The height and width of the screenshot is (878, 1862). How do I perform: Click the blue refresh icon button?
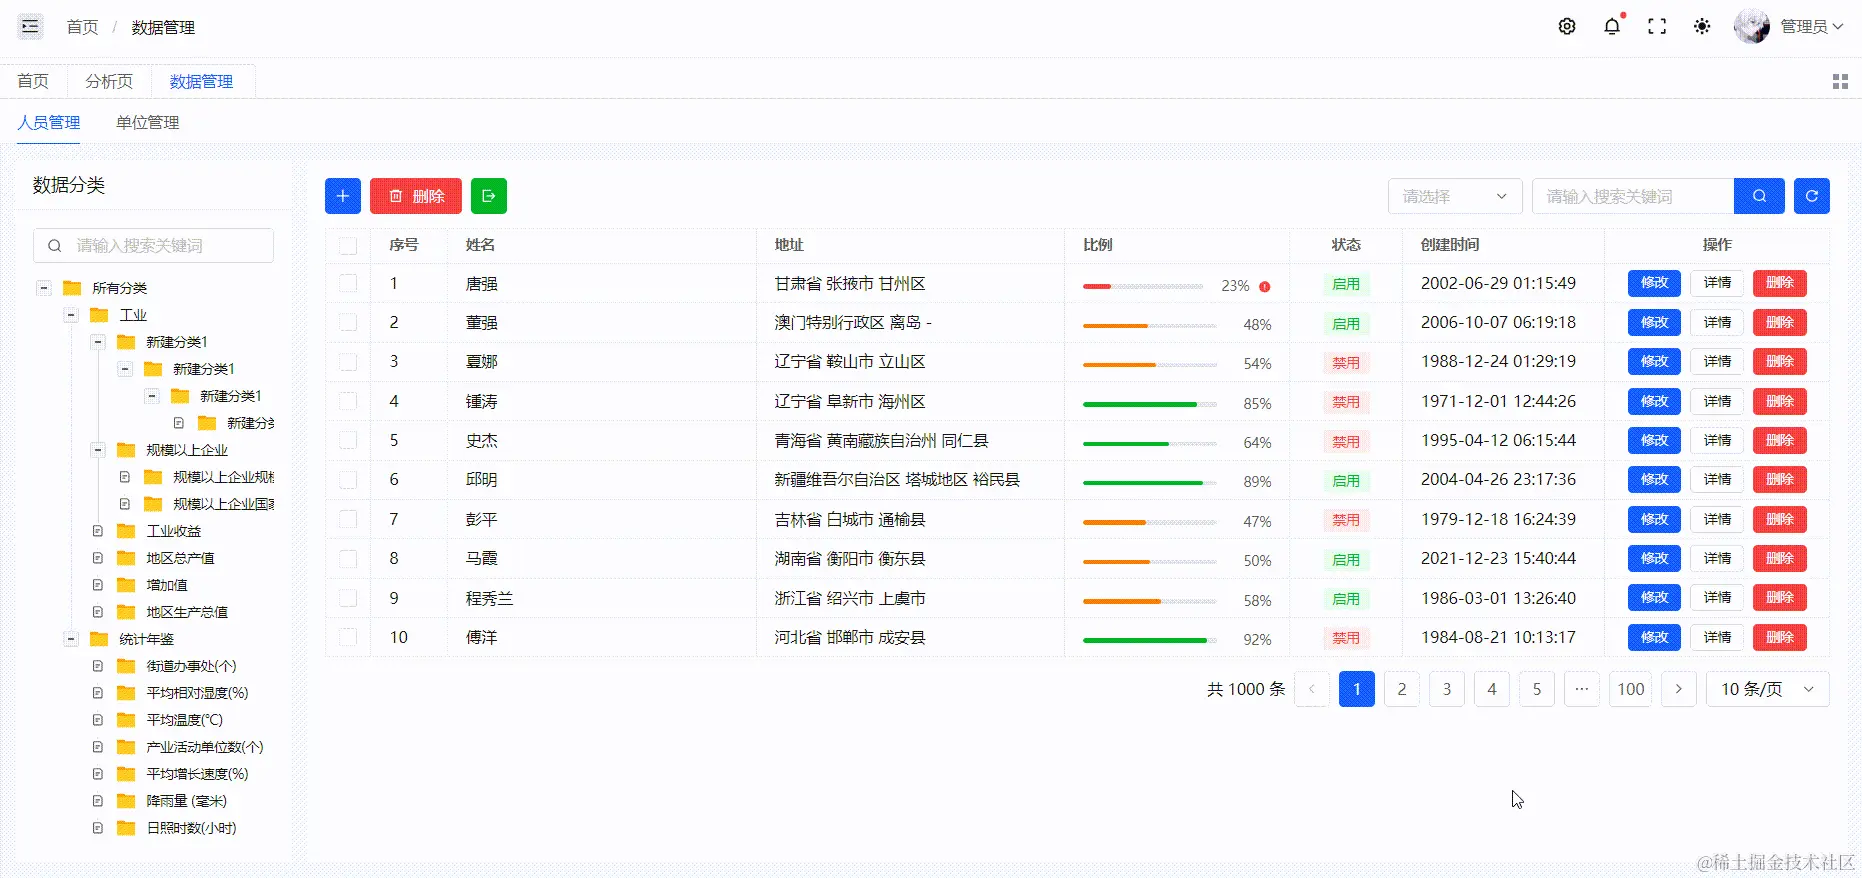[1812, 196]
